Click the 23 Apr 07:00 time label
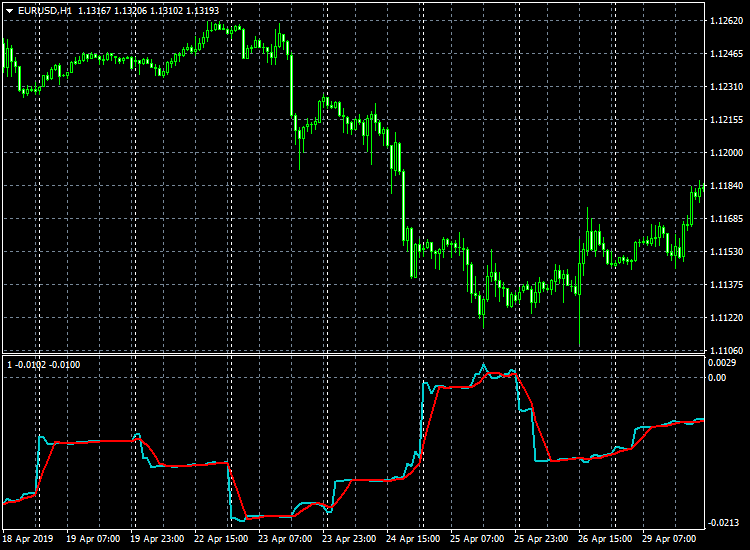The height and width of the screenshot is (550, 750). [285, 539]
